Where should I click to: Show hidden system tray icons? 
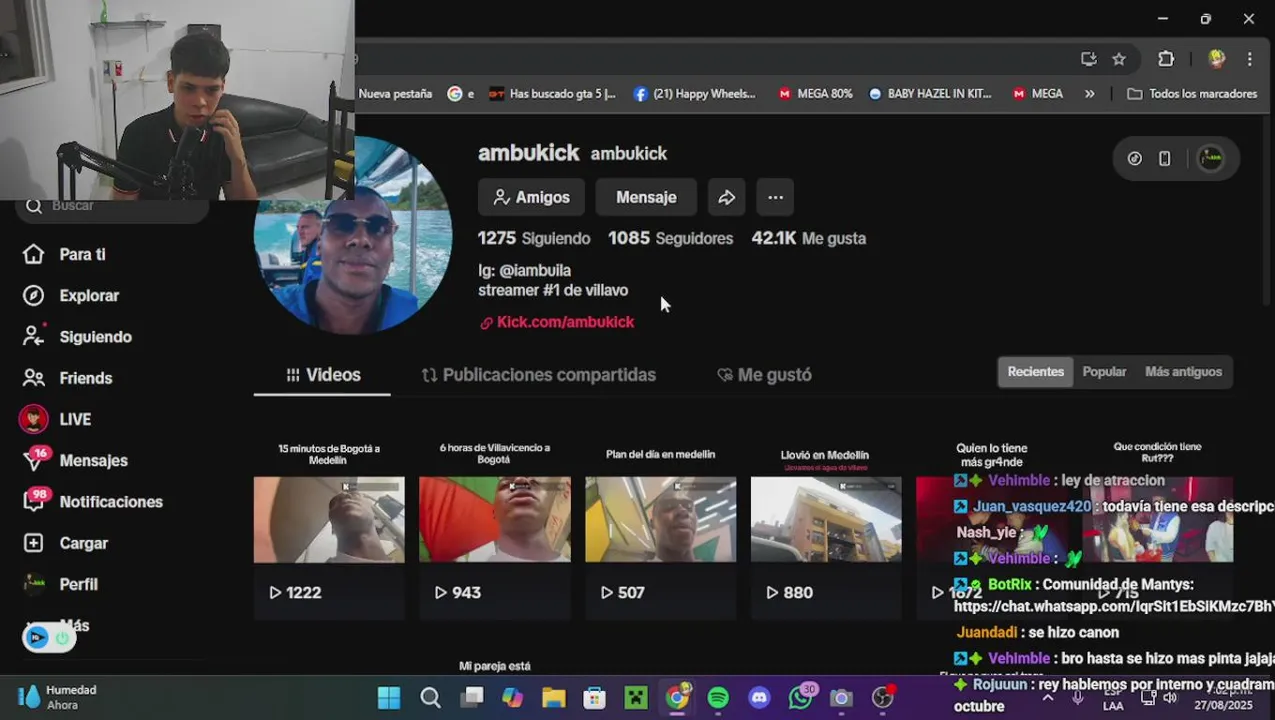coord(1047,697)
